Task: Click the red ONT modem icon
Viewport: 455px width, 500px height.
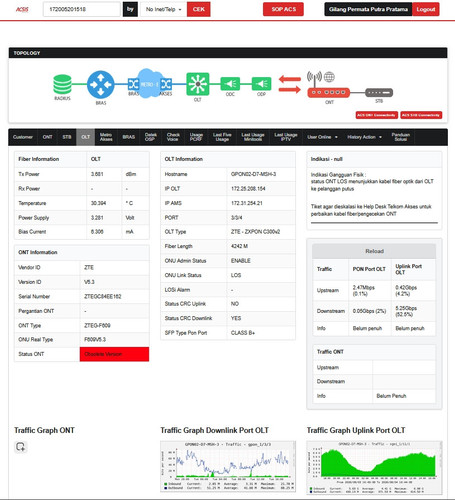Action: [x=329, y=92]
